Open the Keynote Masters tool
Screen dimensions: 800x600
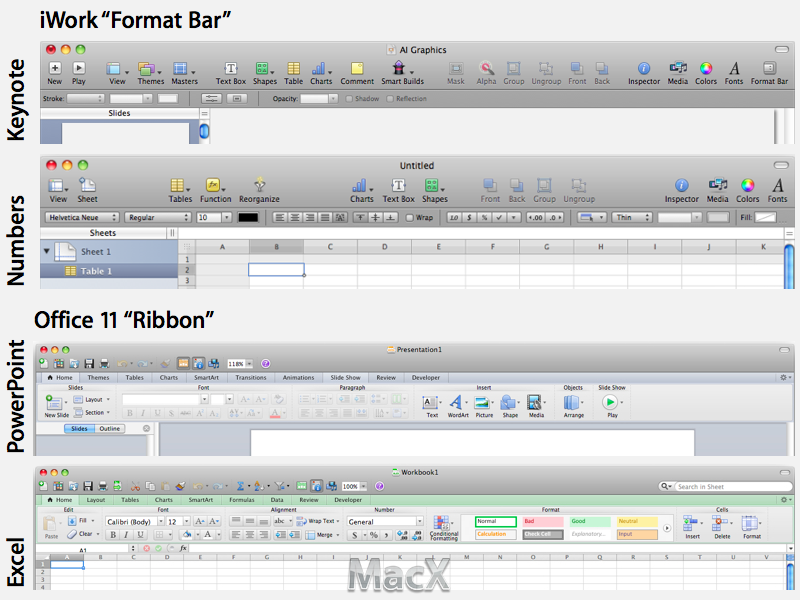(182, 69)
